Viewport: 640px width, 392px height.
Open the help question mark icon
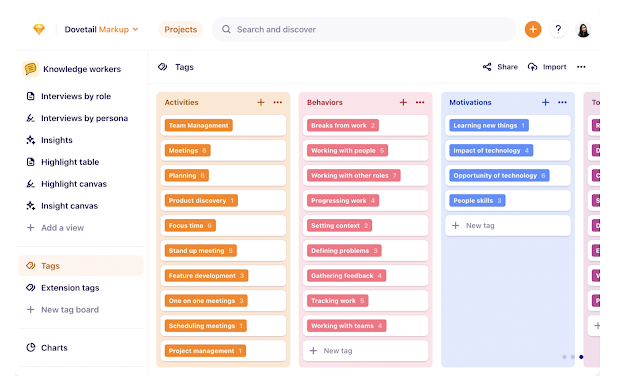(558, 29)
